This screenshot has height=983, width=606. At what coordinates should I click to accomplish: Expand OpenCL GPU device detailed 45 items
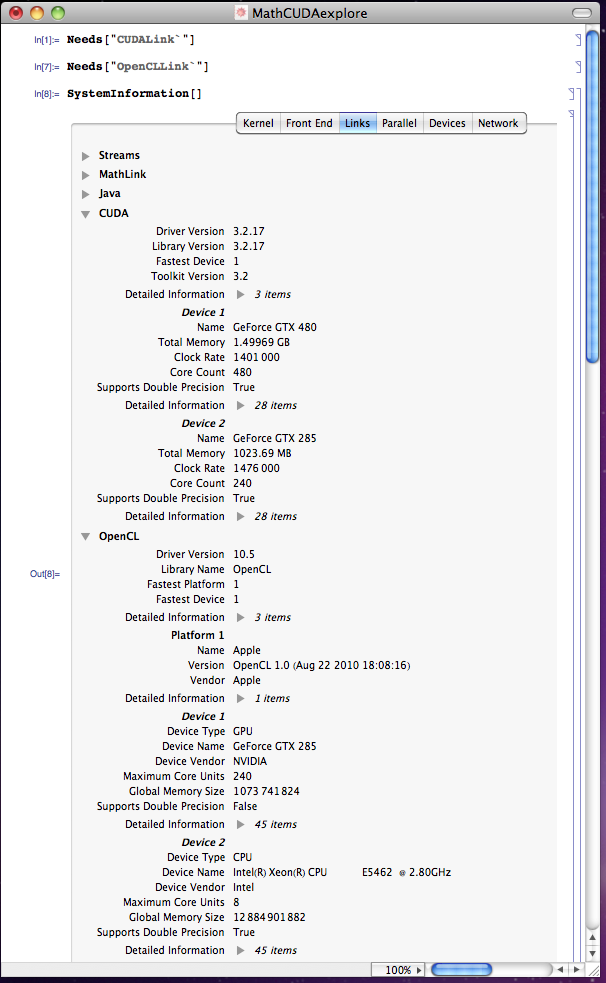pyautogui.click(x=241, y=824)
